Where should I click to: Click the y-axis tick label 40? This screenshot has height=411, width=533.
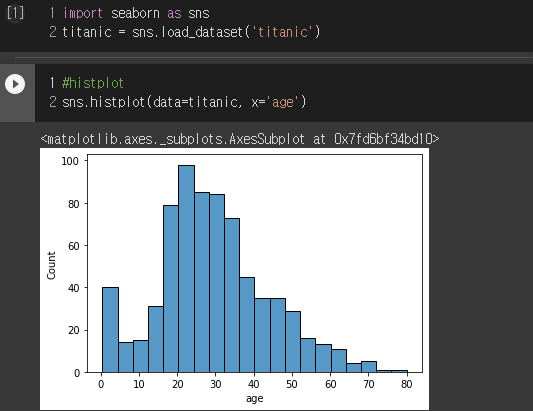[x=74, y=288]
